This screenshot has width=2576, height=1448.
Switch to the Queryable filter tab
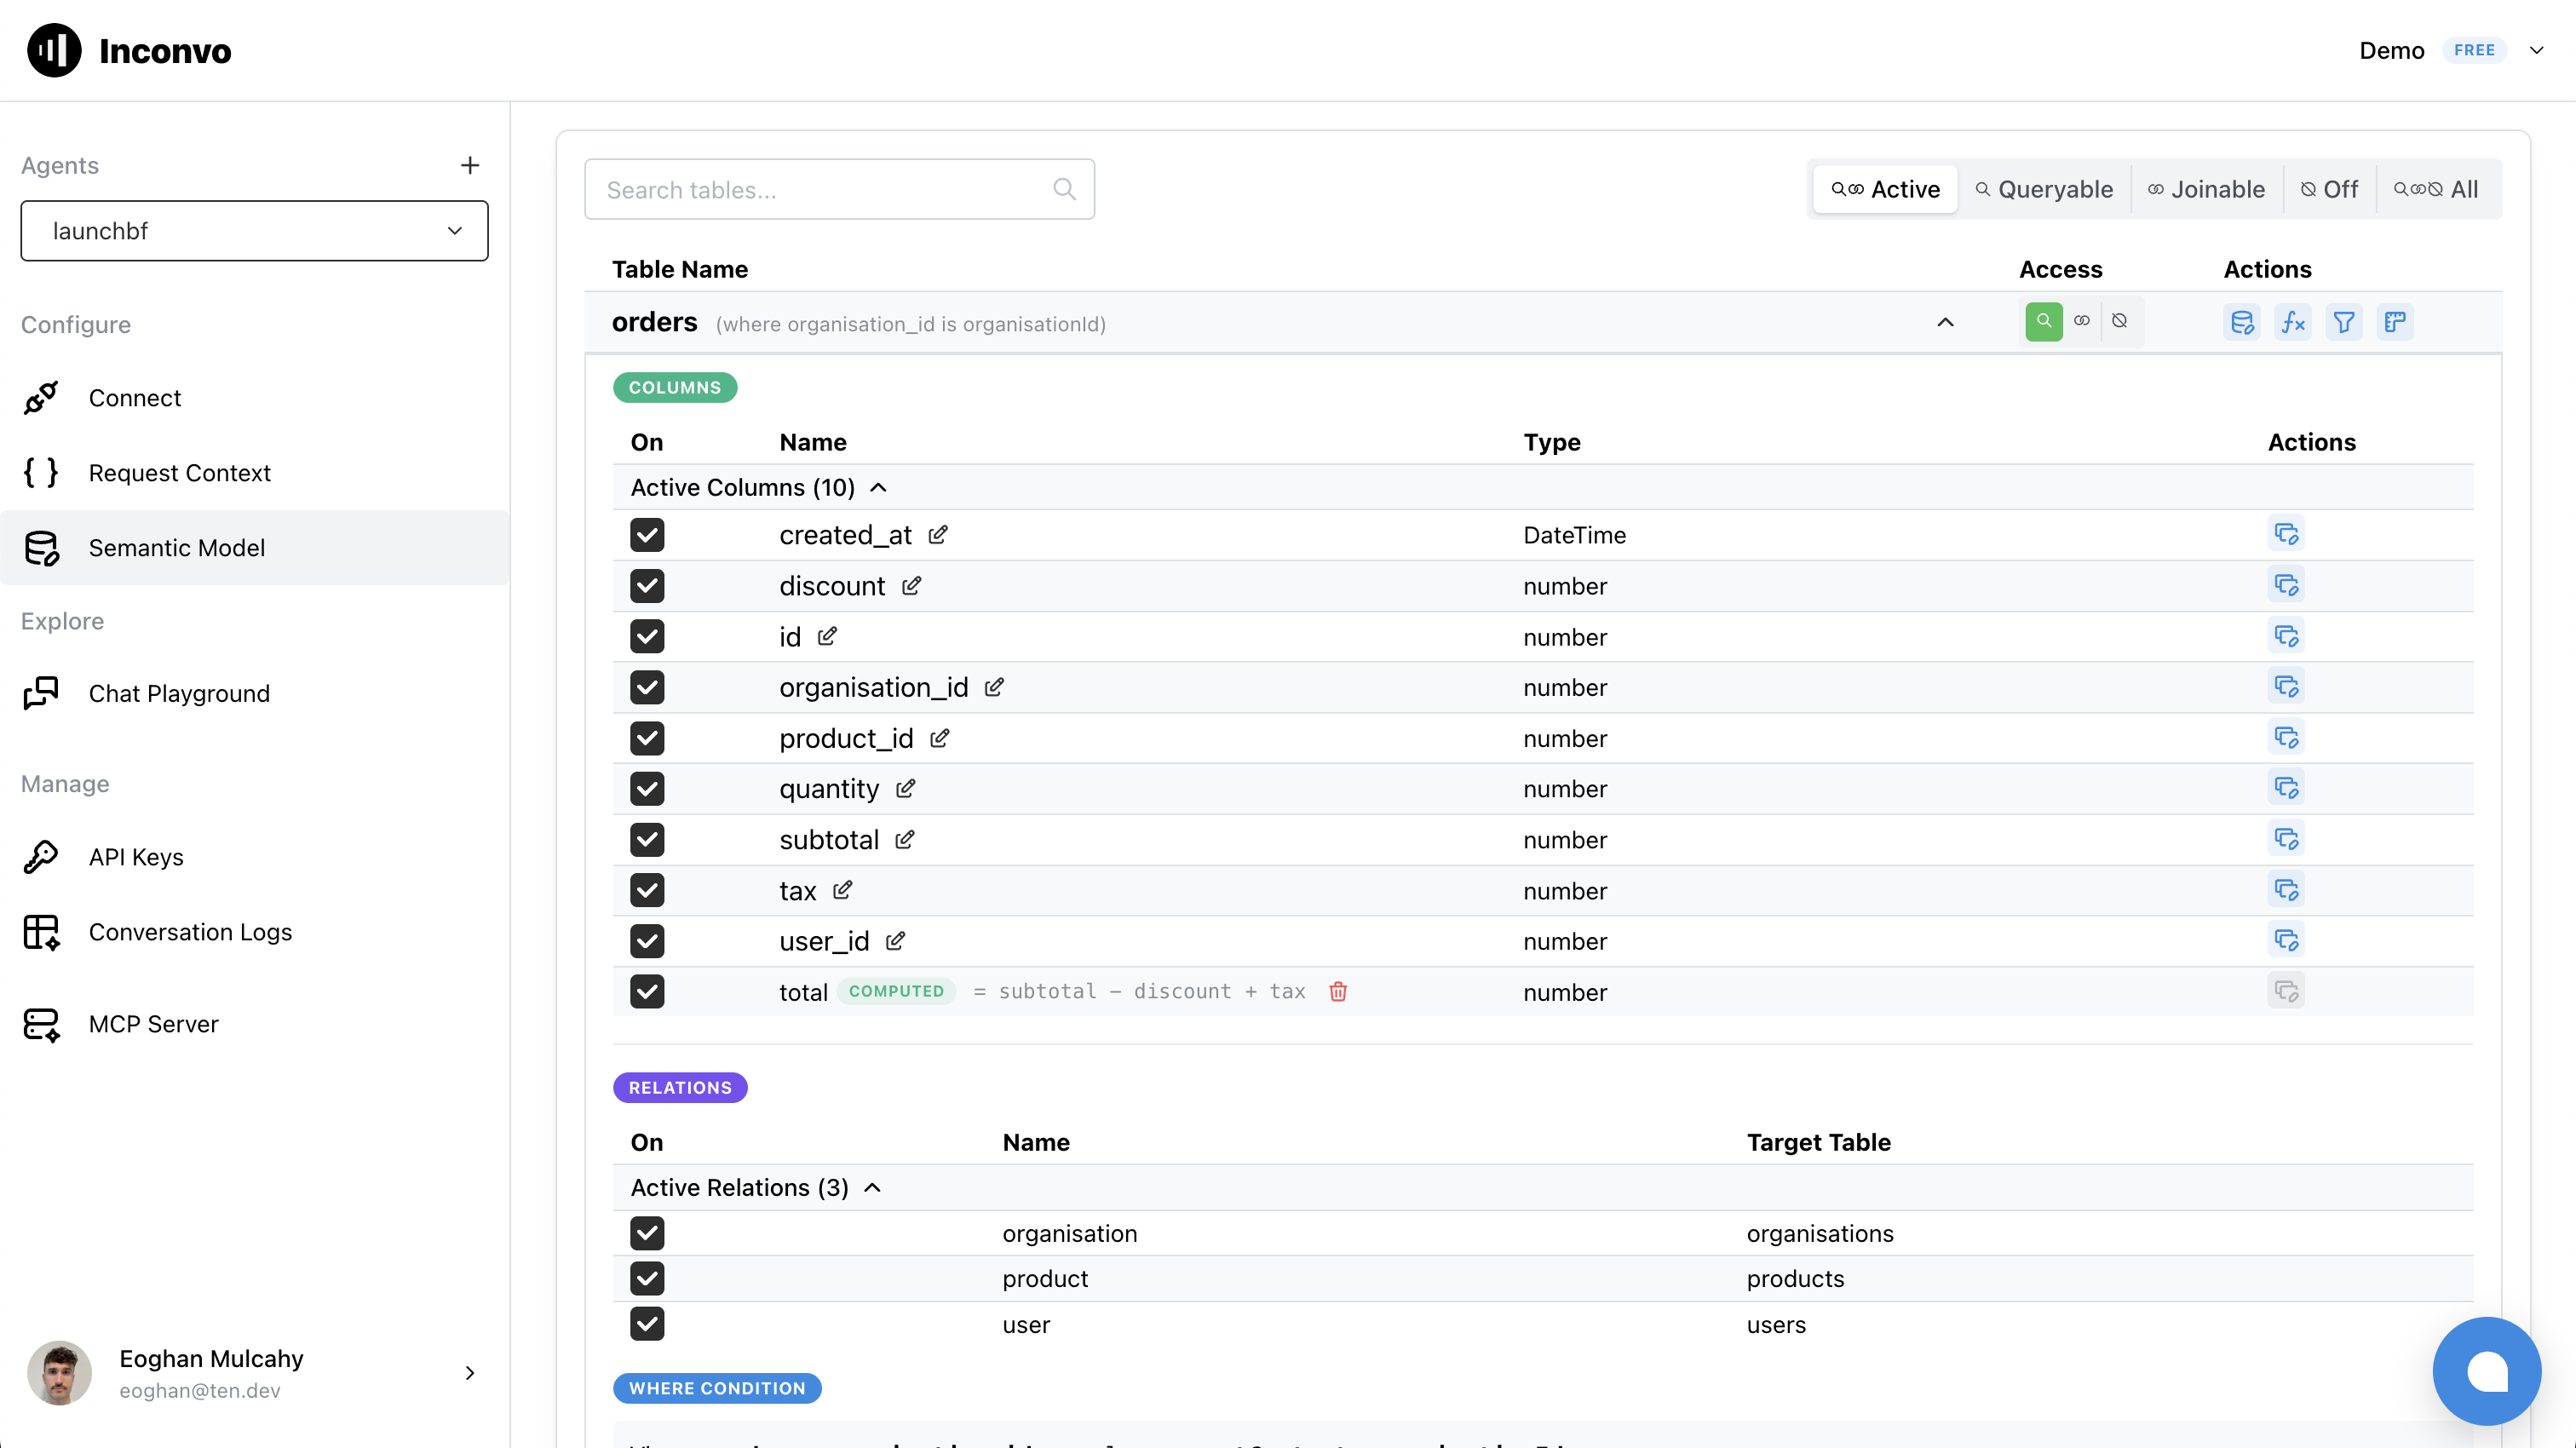point(2044,189)
